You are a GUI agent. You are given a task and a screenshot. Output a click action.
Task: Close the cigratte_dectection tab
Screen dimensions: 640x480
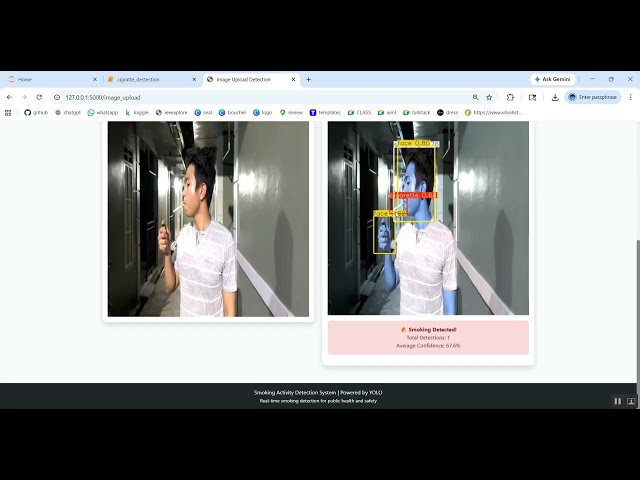click(194, 80)
